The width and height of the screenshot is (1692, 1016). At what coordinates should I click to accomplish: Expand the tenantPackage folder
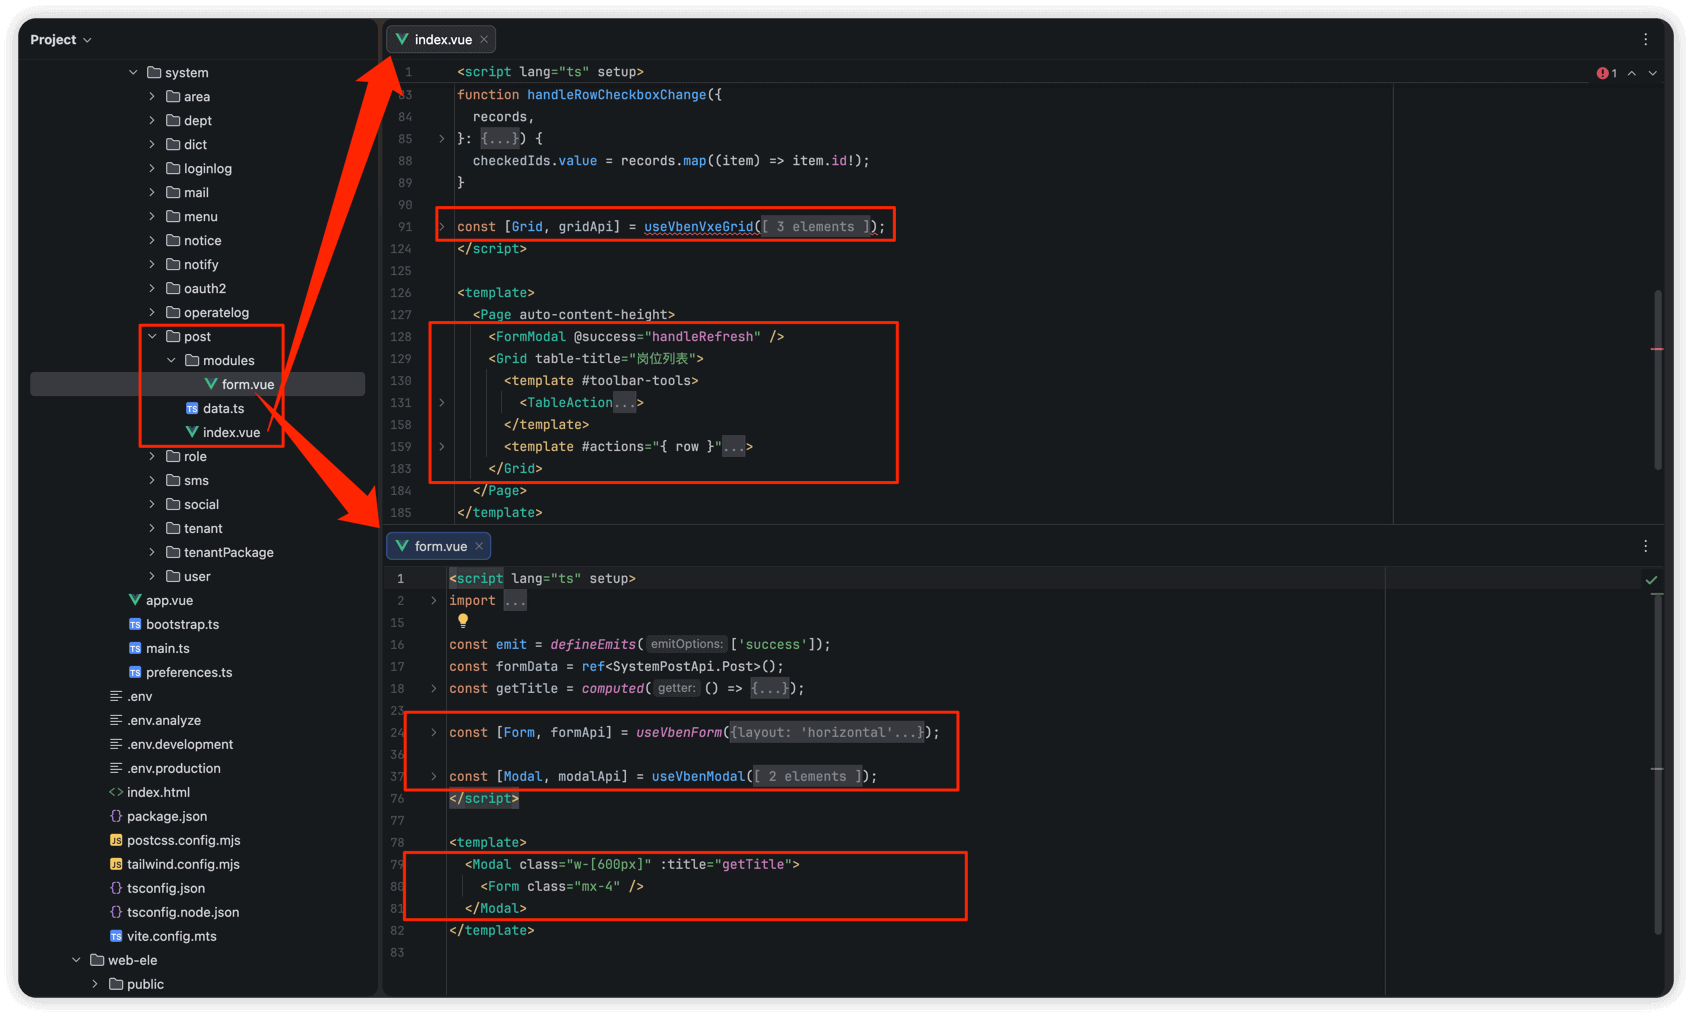click(x=152, y=553)
